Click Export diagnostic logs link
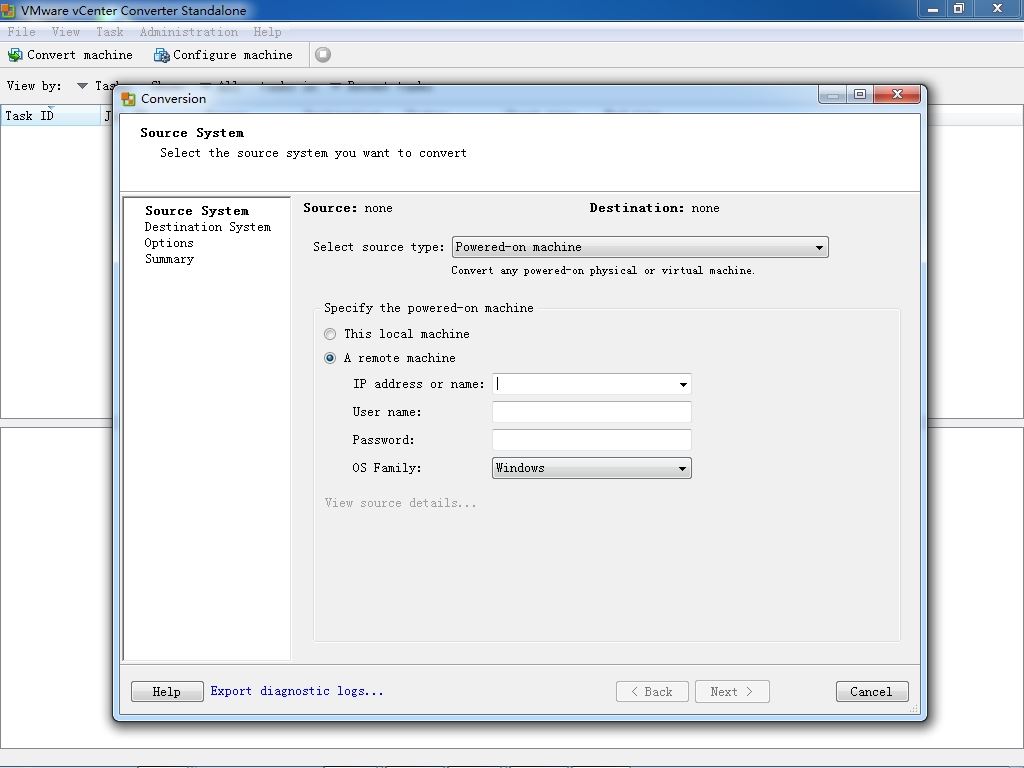The height and width of the screenshot is (768, 1024). pos(296,691)
